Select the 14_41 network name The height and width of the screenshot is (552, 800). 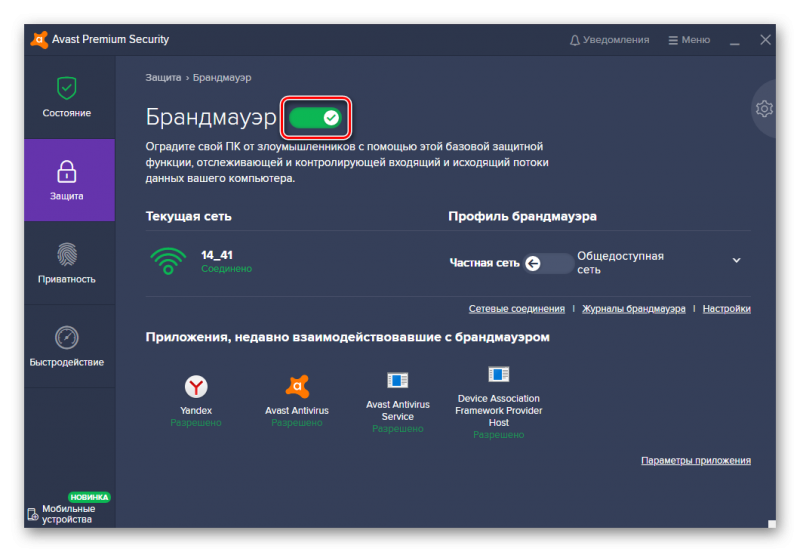[217, 255]
